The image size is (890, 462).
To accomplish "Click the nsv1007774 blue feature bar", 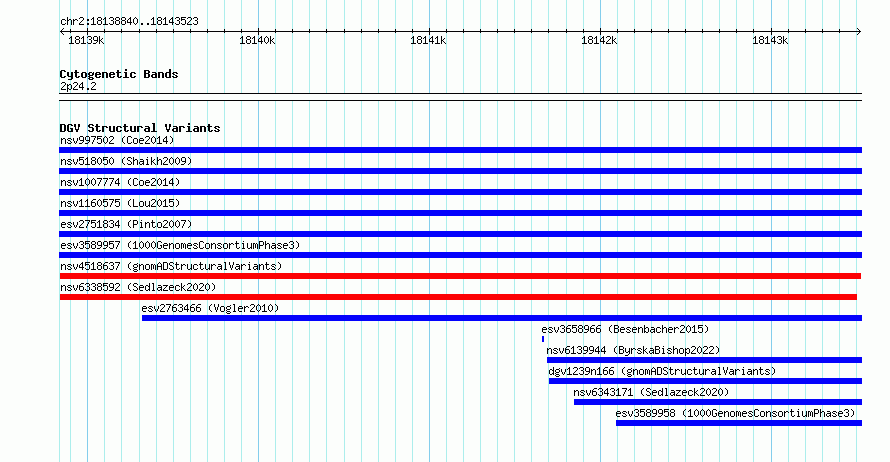I will click(x=460, y=192).
